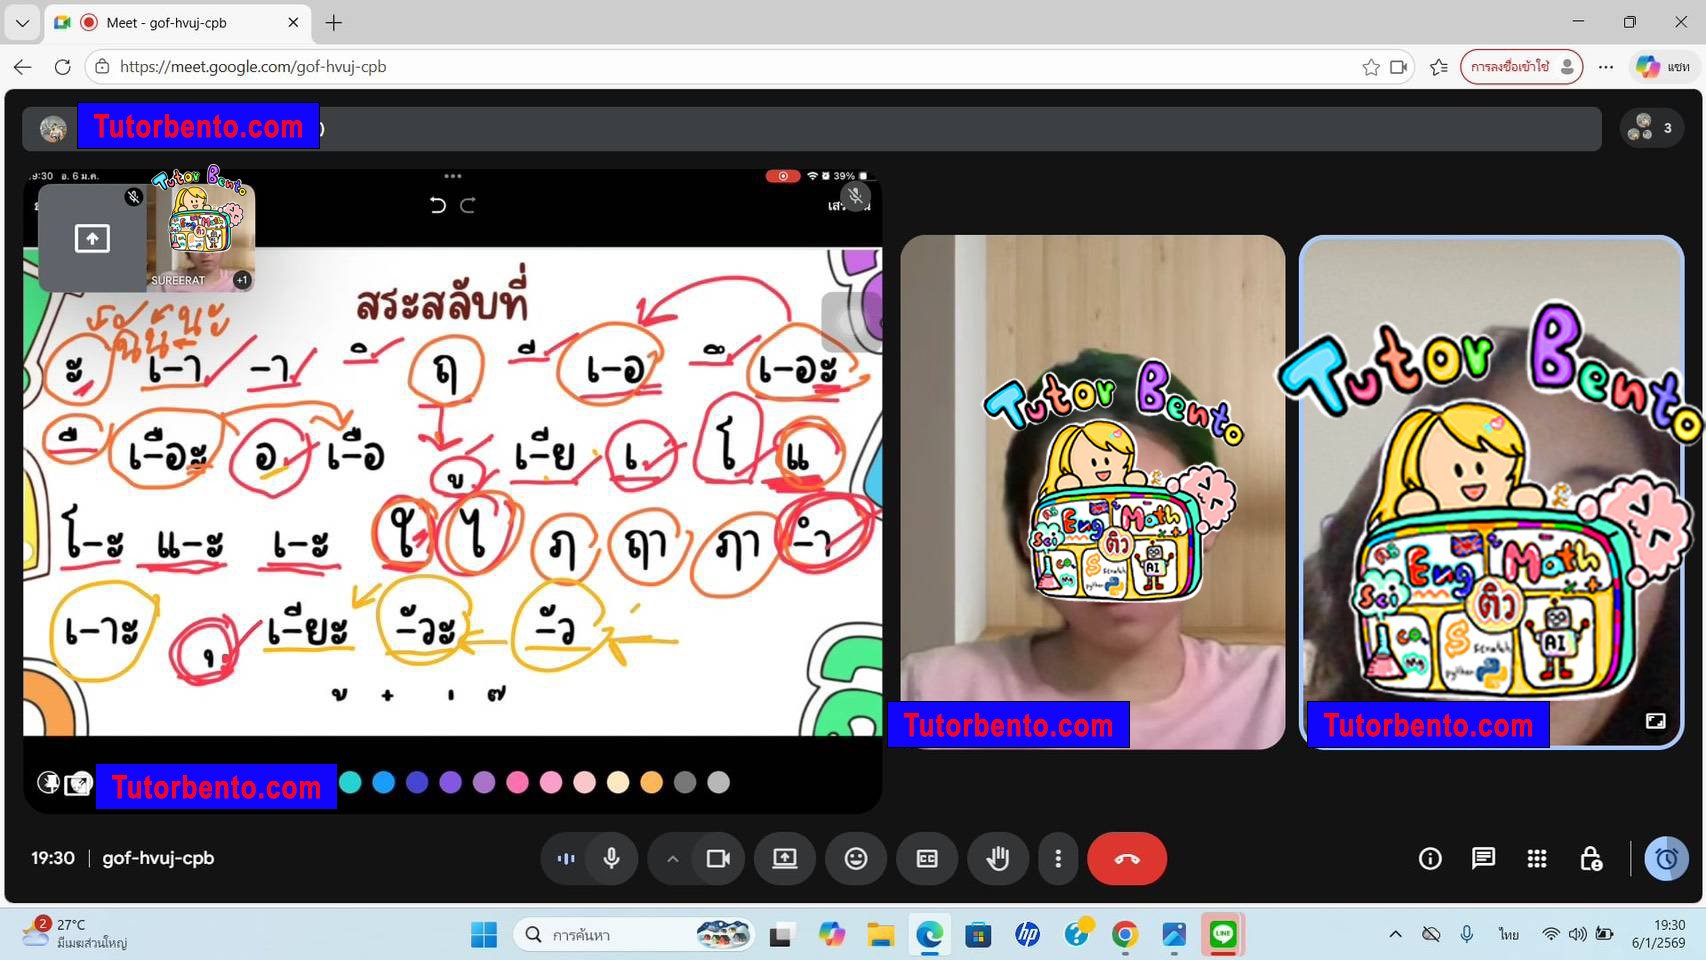Screen dimensions: 1706x960
Task: Open a new browser tab
Action: click(x=334, y=22)
